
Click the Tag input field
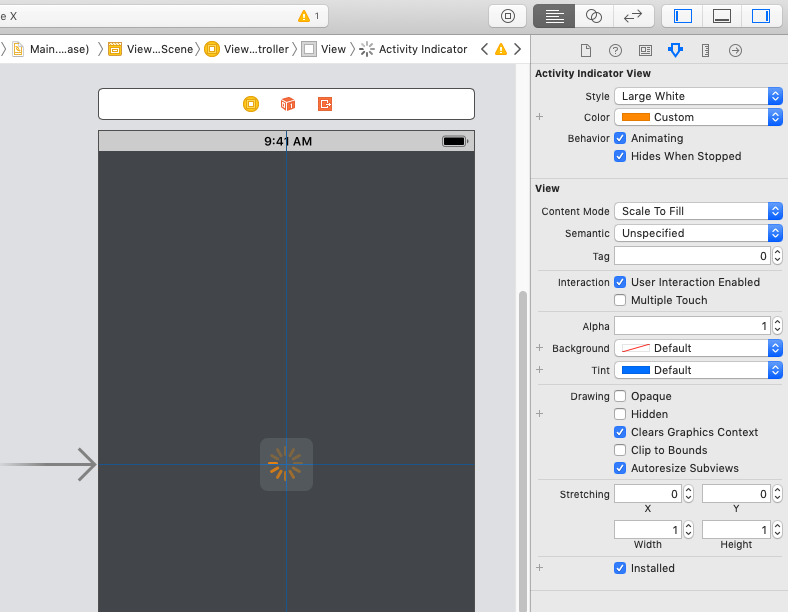click(690, 257)
